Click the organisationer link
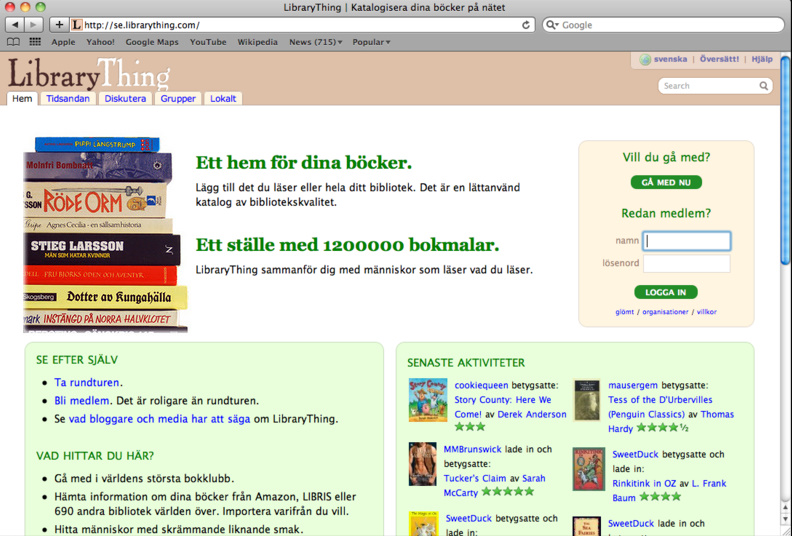 [x=665, y=312]
